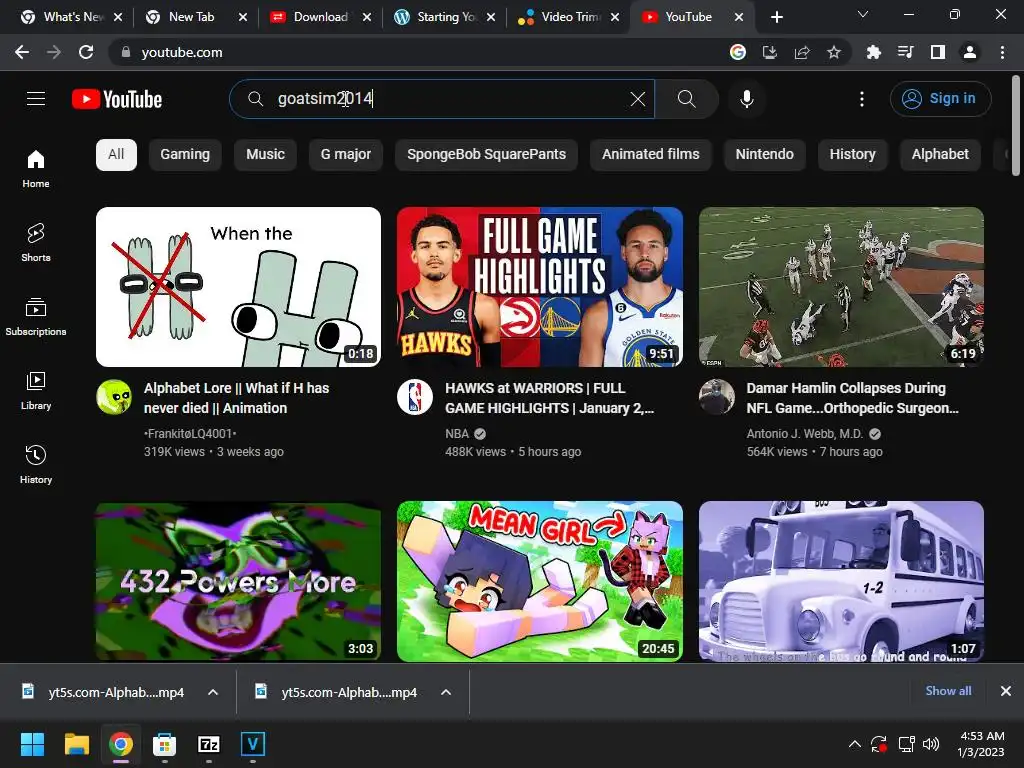
Task: Click the magnifier search button
Action: 686,99
